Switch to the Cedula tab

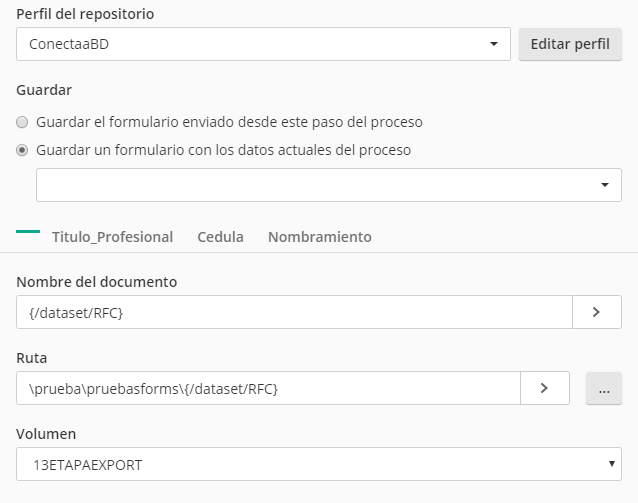[x=220, y=237]
